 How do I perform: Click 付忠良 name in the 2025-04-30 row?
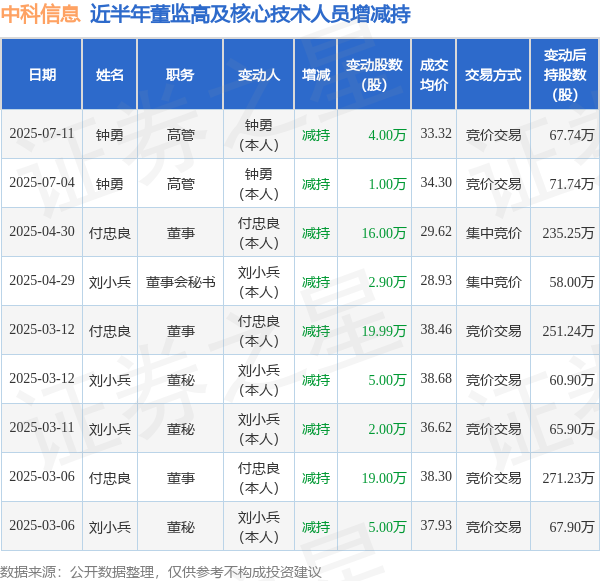[110, 233]
